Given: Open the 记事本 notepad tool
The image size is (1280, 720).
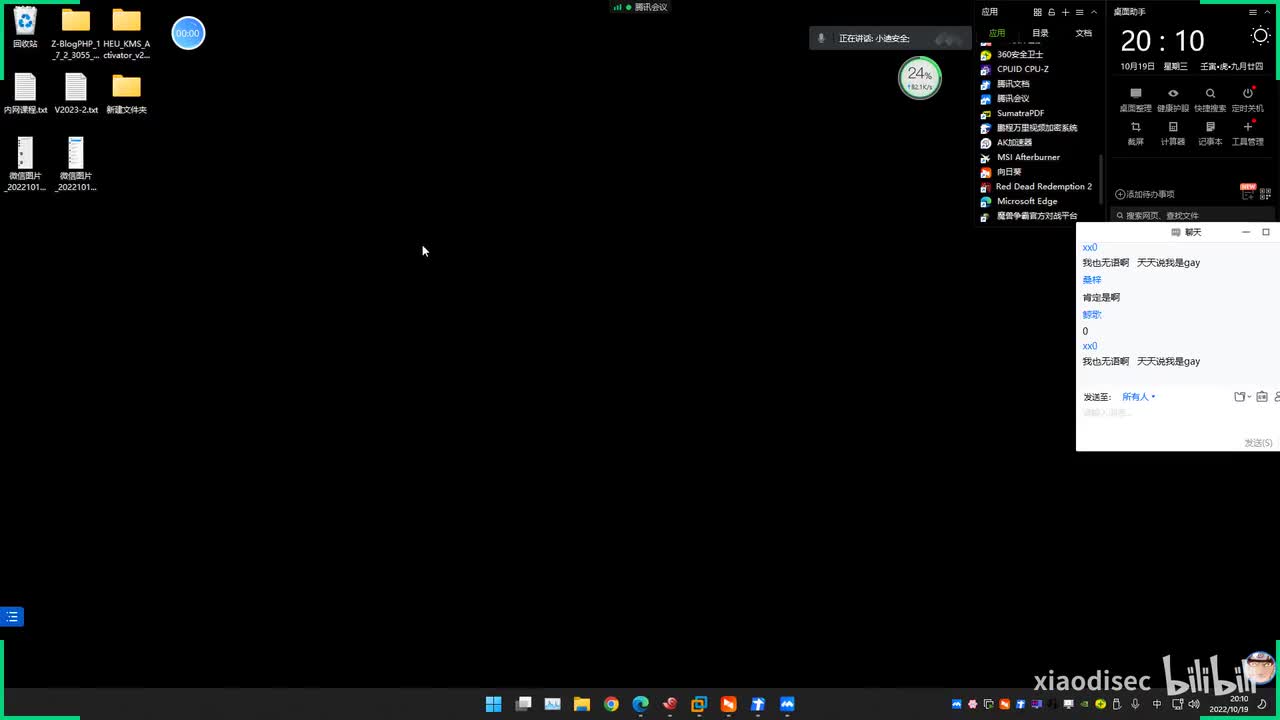Looking at the screenshot, I should pyautogui.click(x=1210, y=133).
